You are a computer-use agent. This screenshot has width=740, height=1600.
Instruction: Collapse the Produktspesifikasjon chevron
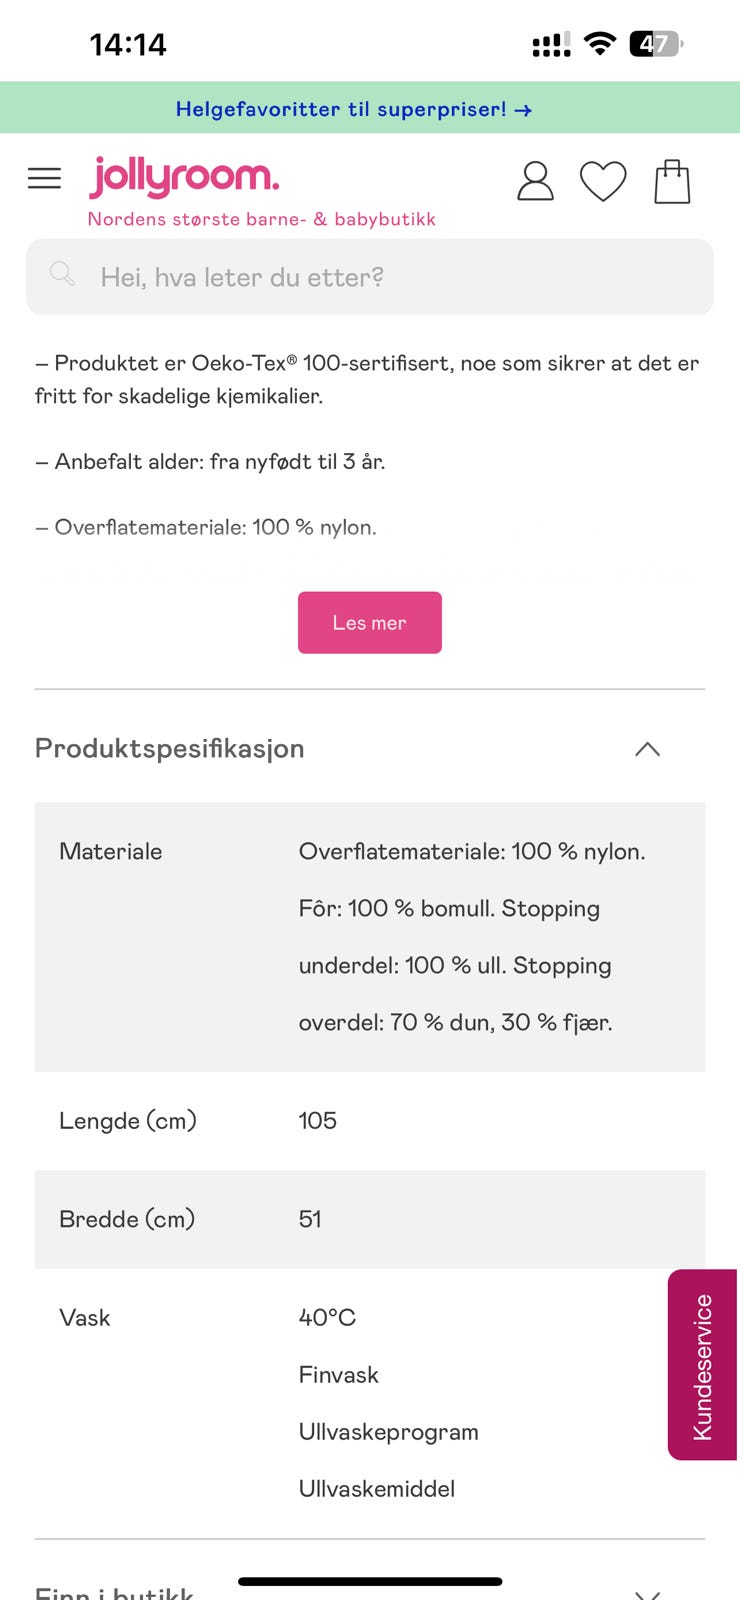648,749
